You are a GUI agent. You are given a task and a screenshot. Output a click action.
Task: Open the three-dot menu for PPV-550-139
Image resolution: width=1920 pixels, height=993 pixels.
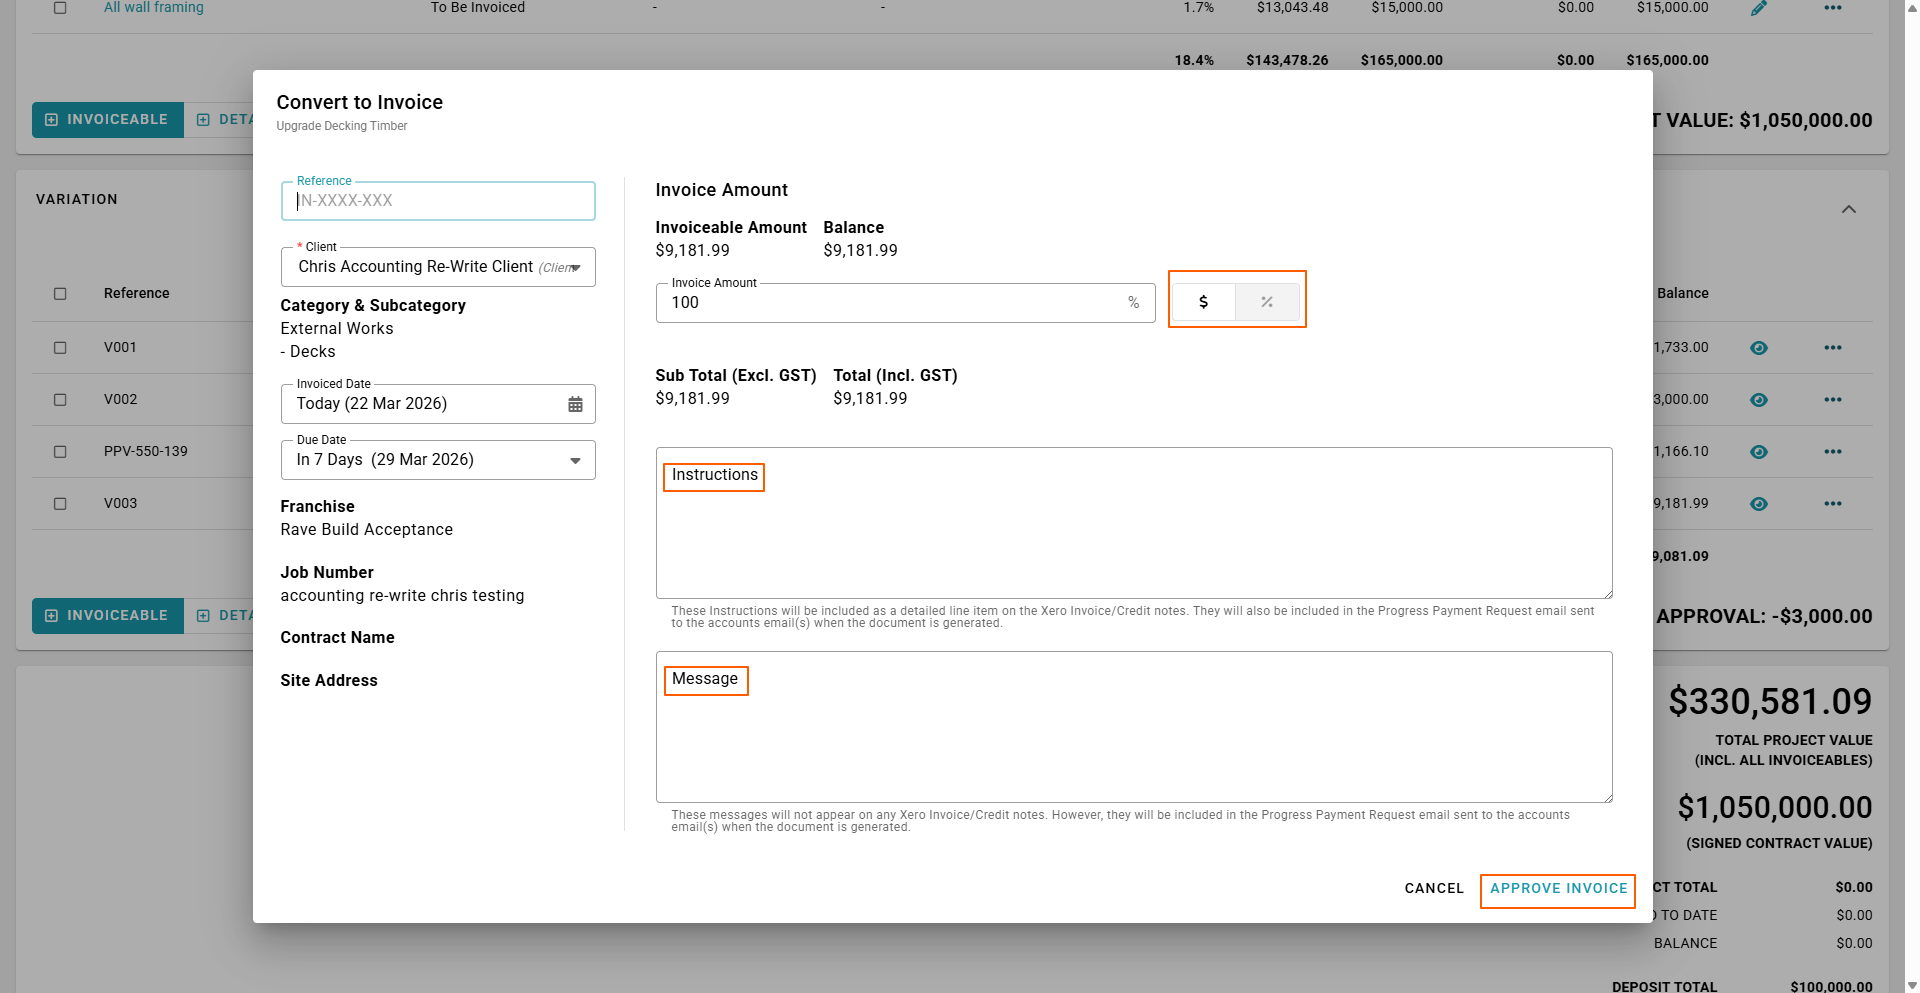1832,452
